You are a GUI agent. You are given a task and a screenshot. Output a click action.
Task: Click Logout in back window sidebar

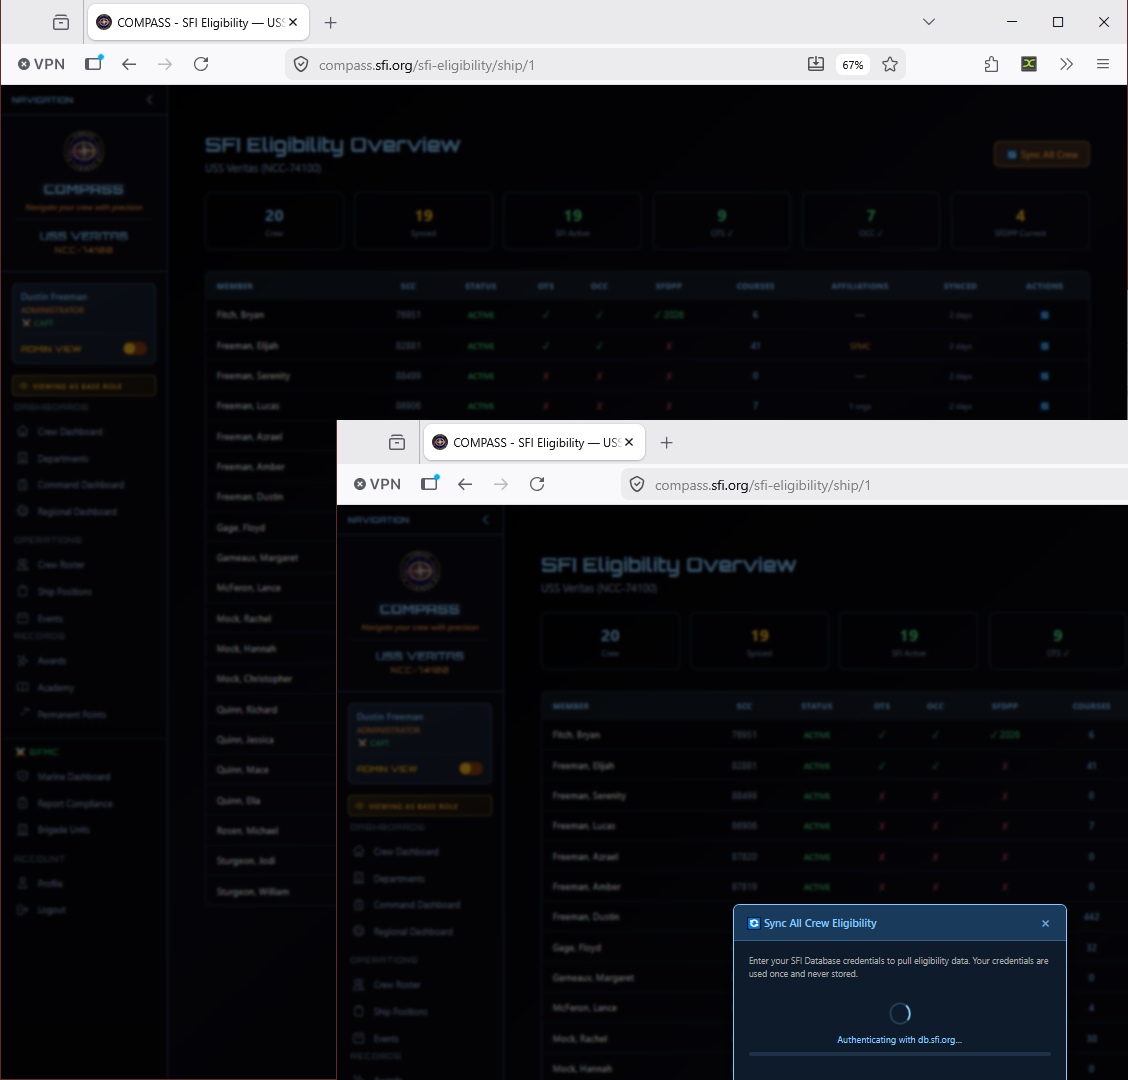tap(51, 910)
